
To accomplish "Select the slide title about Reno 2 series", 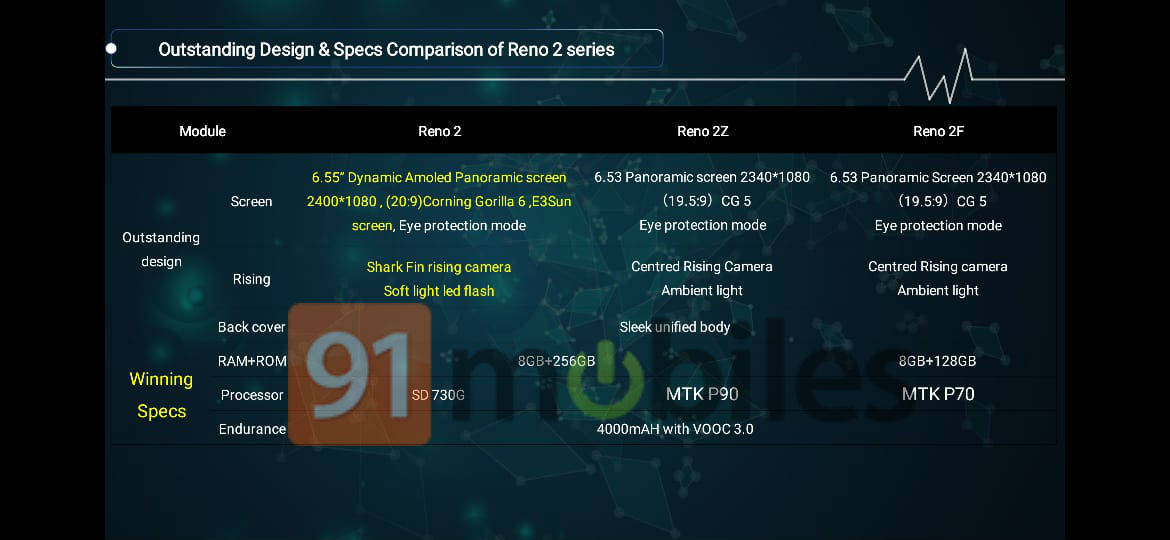I will (x=386, y=49).
